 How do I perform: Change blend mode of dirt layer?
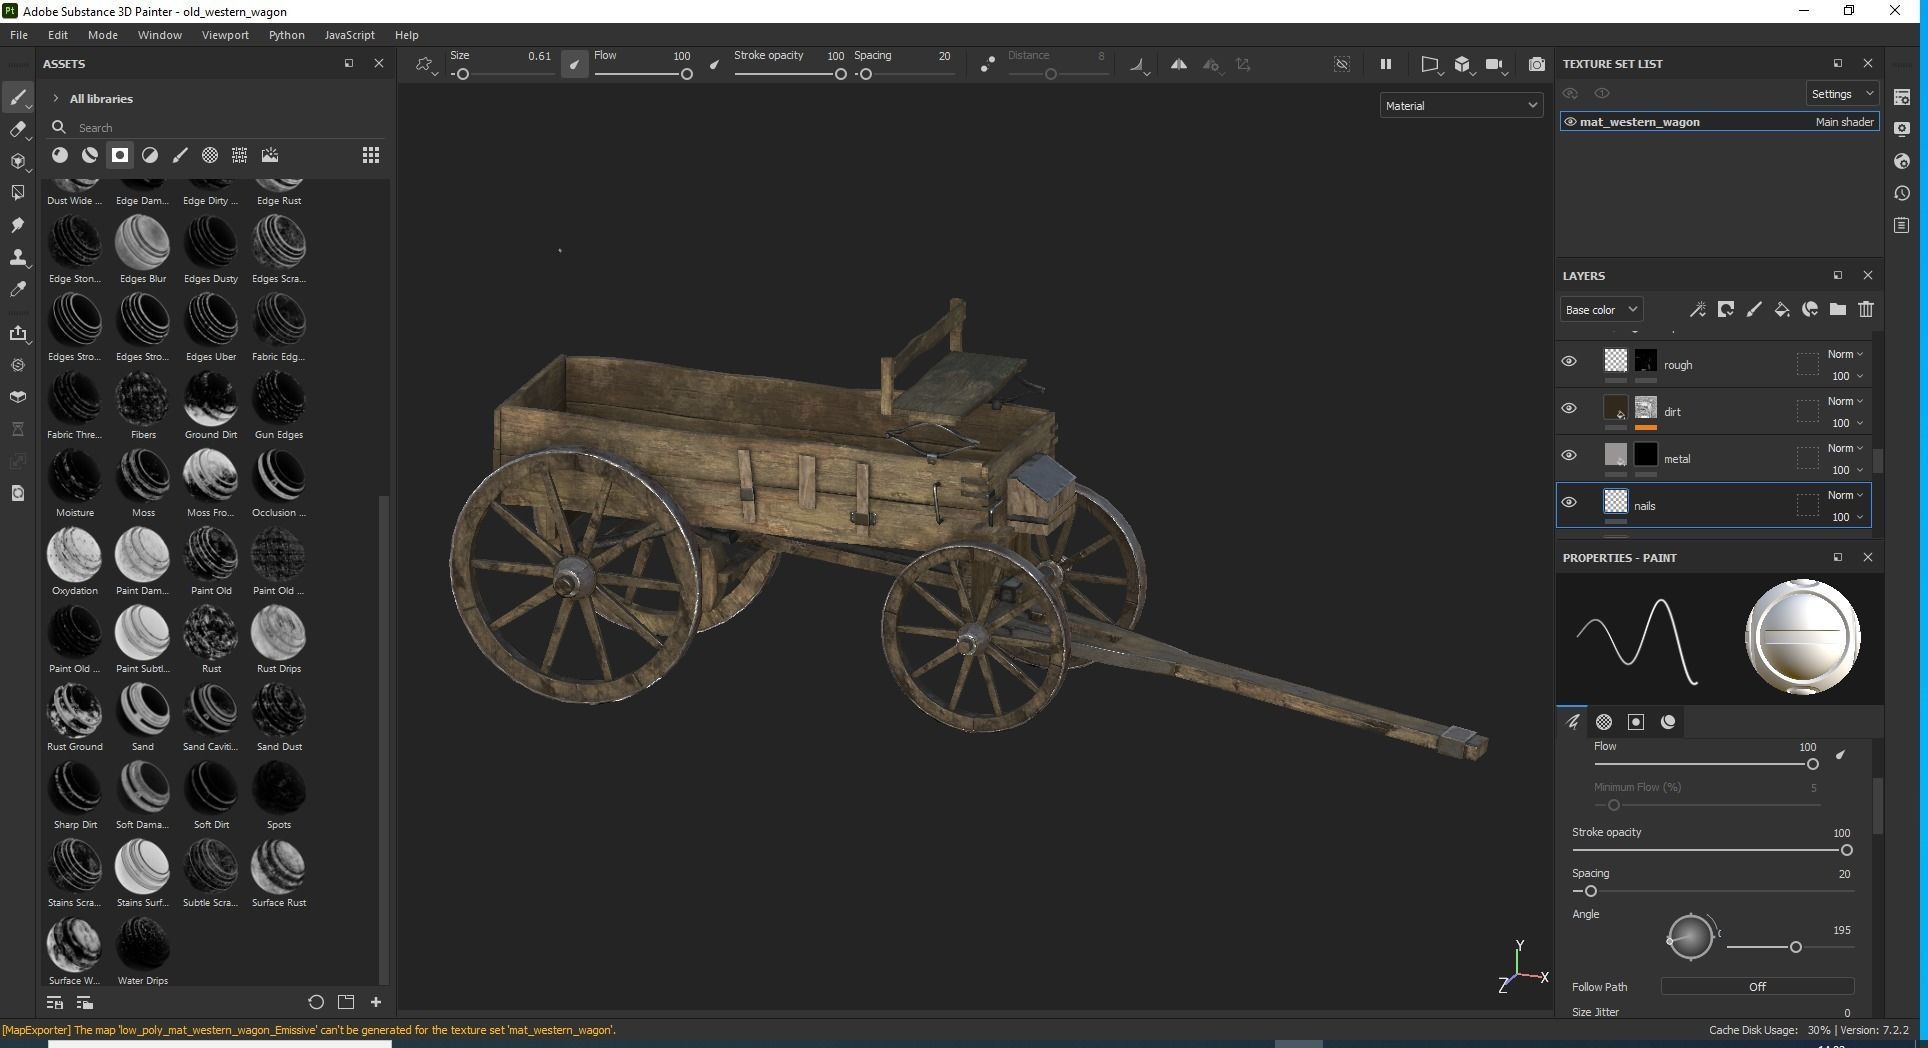pos(1845,401)
